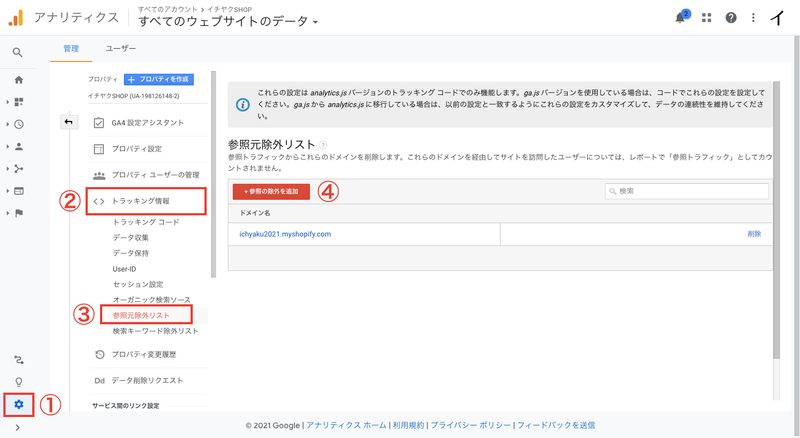The width and height of the screenshot is (800, 438).
Task: Open プライバシー ポリシー footer link
Action: [x=470, y=425]
